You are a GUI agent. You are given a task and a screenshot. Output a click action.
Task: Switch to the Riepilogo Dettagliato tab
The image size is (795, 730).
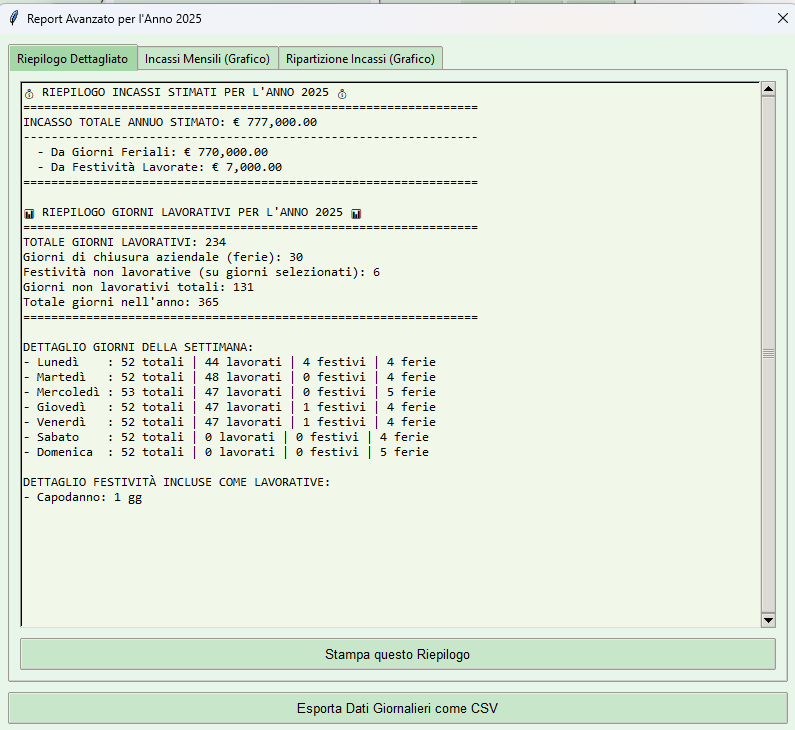point(72,59)
